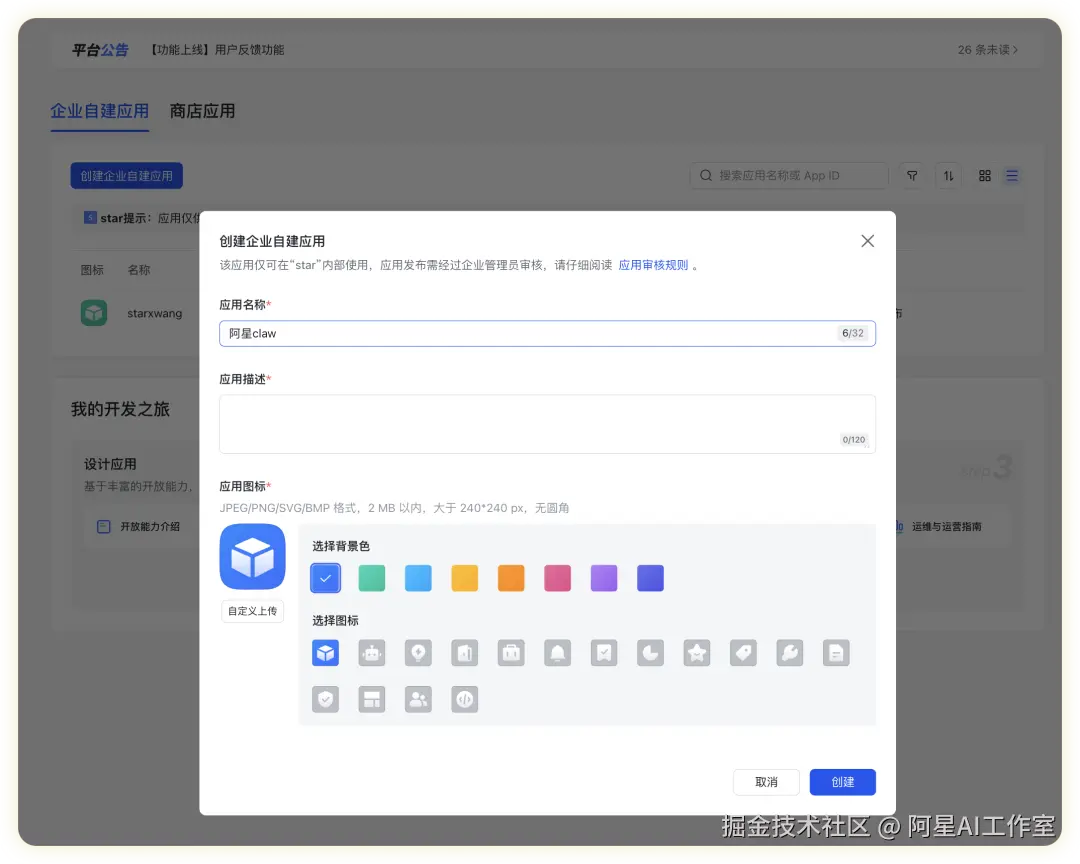1080x864 pixels.
Task: Select the approval checkmark document icon
Action: (x=604, y=652)
